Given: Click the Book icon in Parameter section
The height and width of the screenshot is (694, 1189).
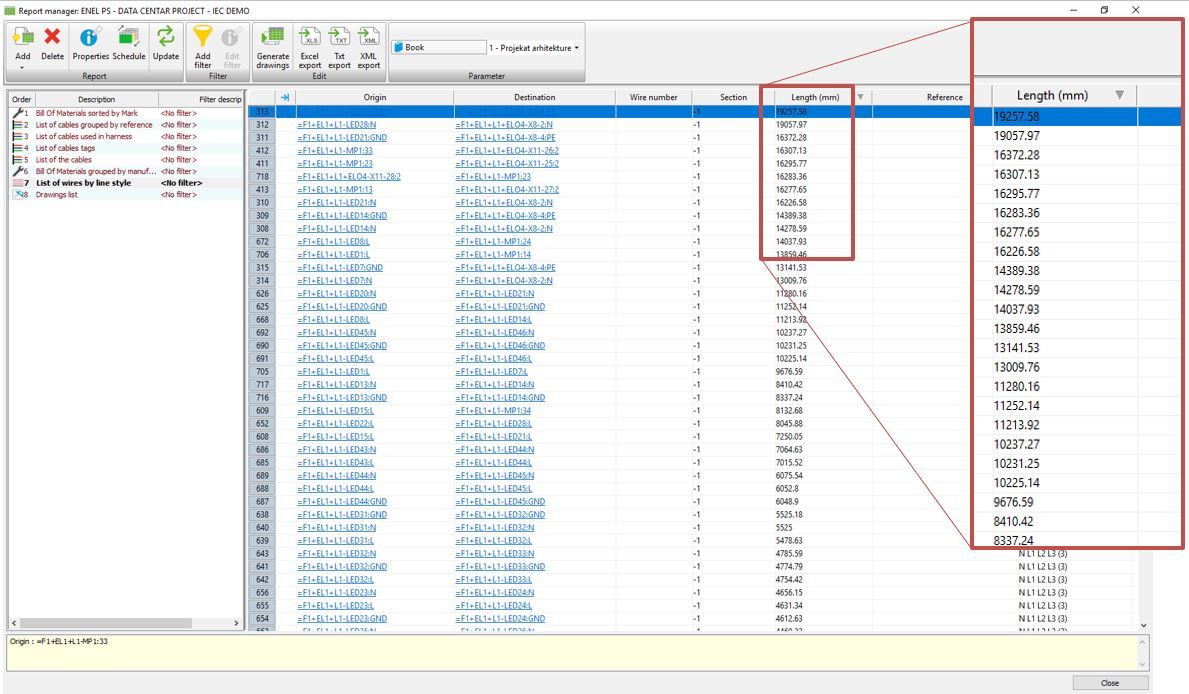Looking at the screenshot, I should pos(400,44).
